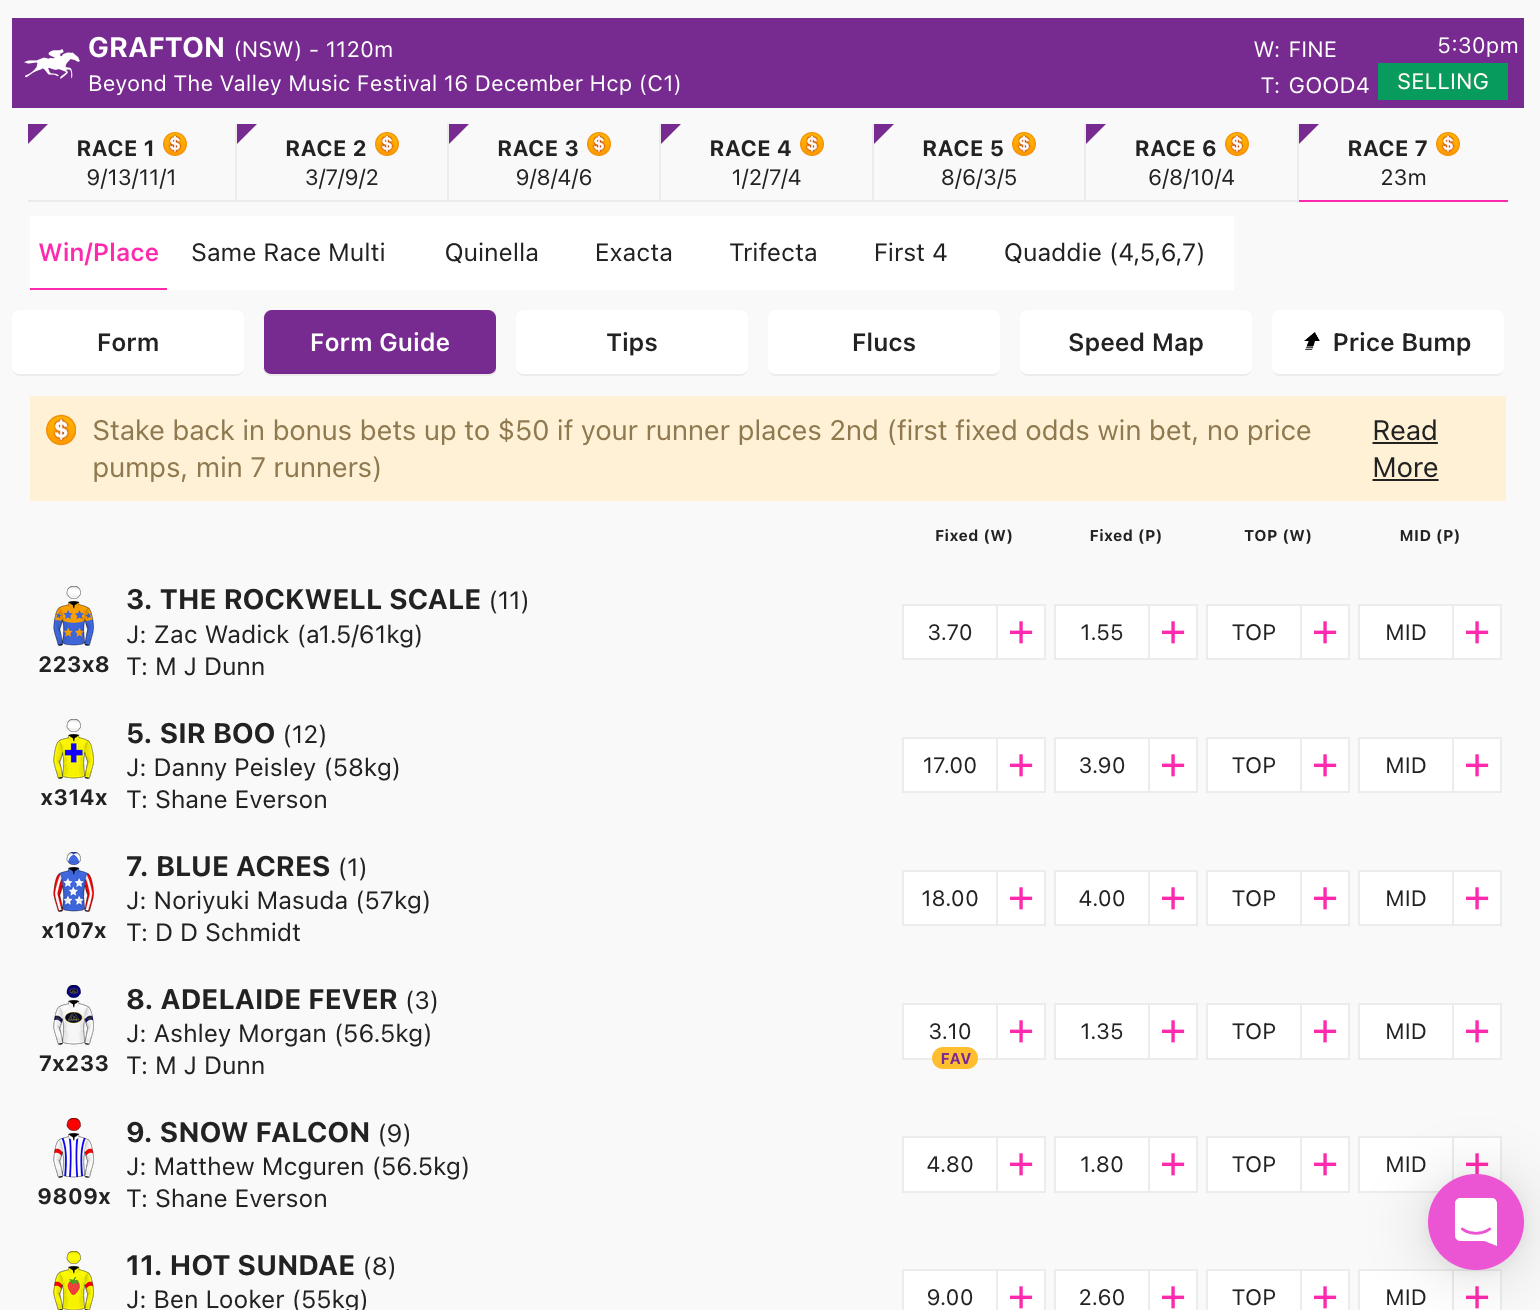Add The Rockwell Scale fixed place 1.55 plus

tap(1173, 632)
